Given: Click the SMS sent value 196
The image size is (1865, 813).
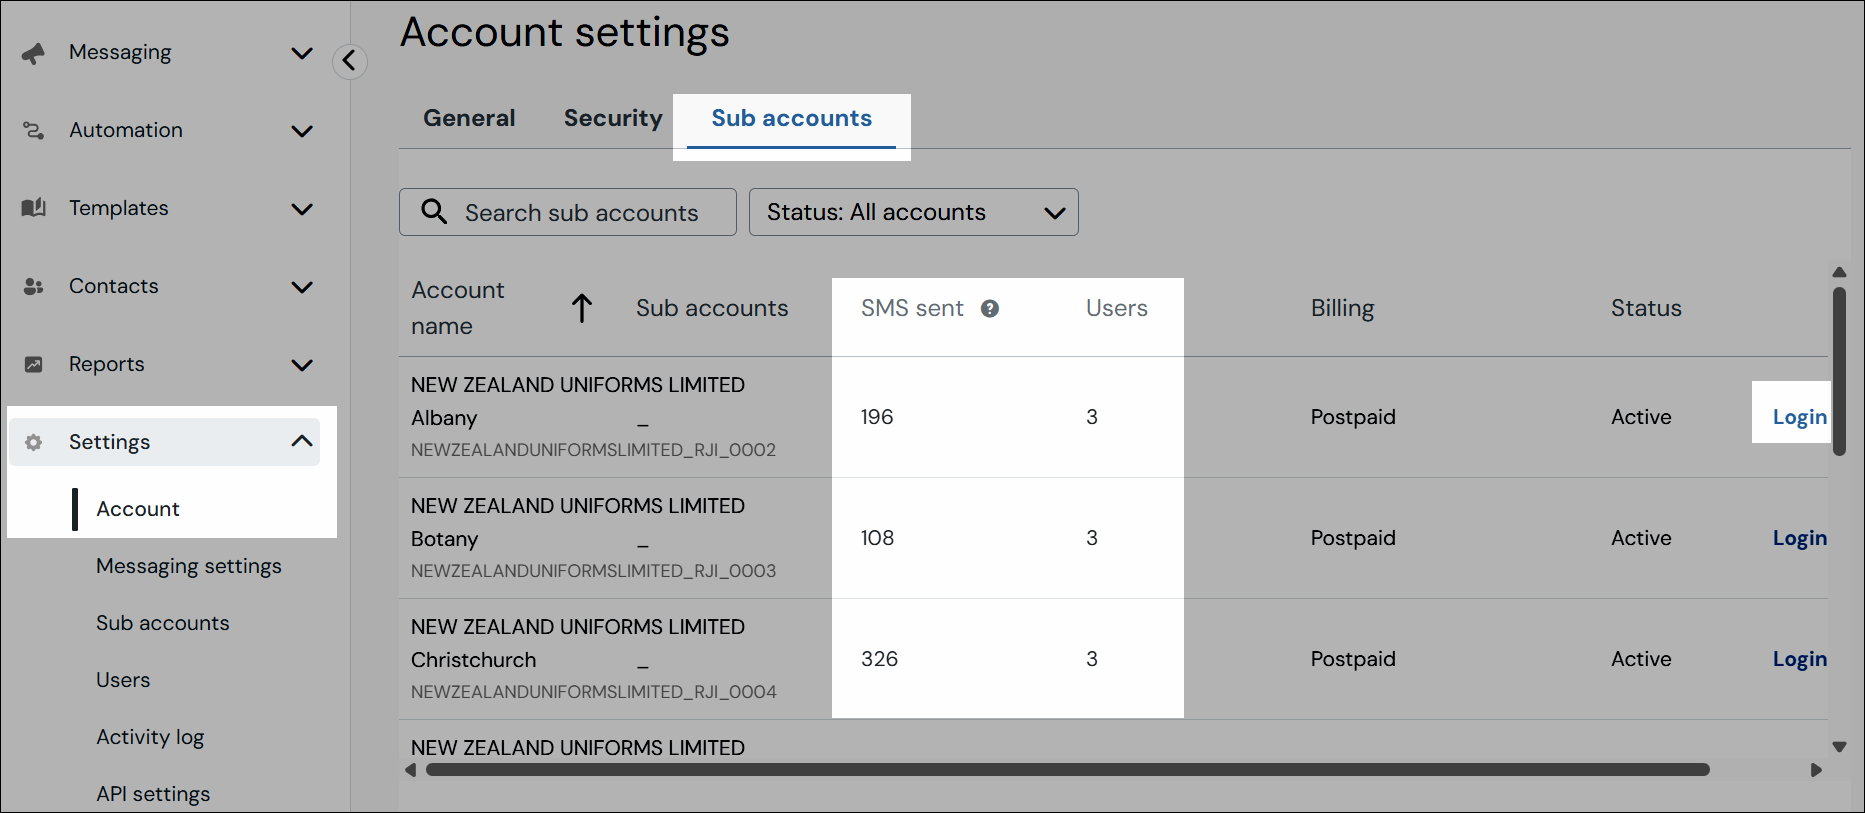Looking at the screenshot, I should point(877,417).
